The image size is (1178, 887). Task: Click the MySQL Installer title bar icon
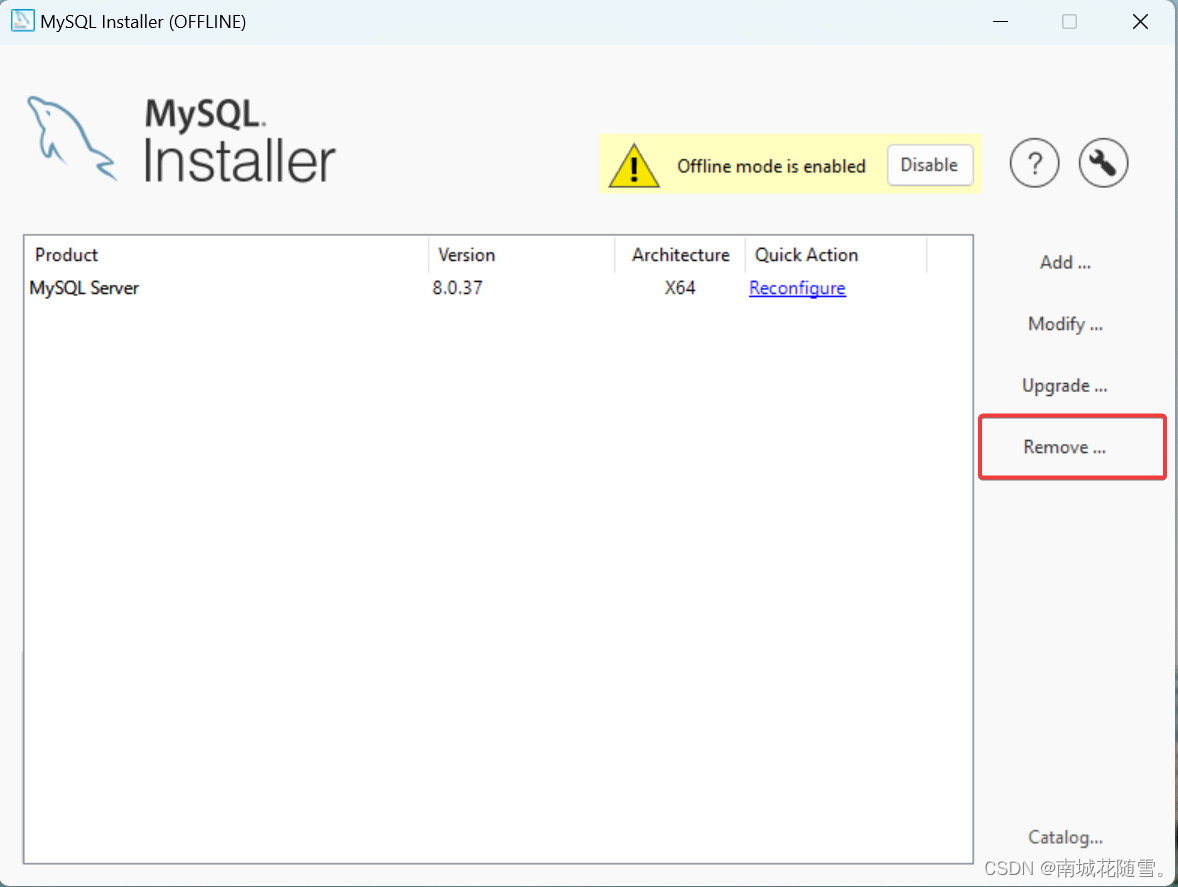tap(23, 21)
